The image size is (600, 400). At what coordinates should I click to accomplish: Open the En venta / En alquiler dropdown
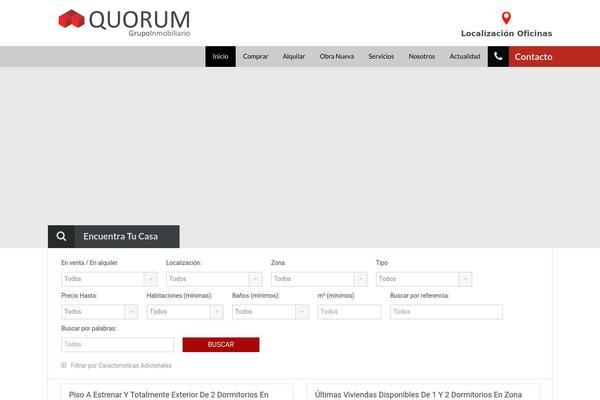(x=109, y=279)
